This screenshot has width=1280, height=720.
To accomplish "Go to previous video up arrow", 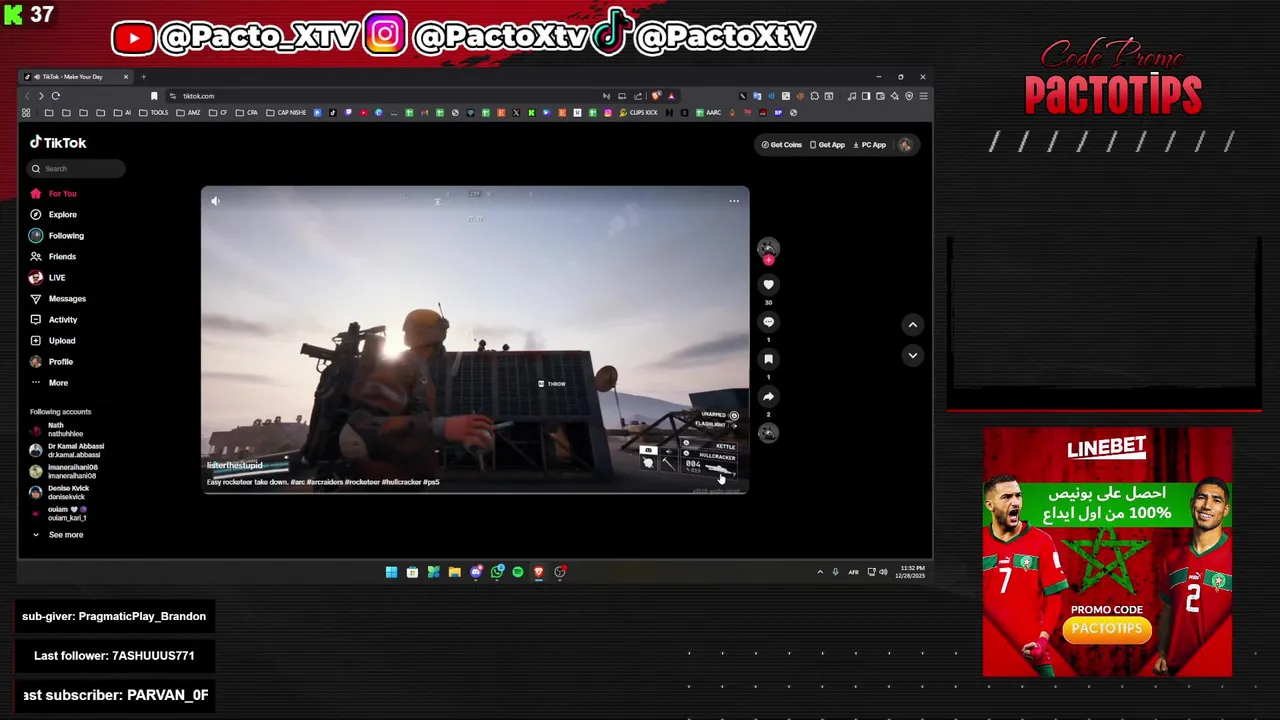I will click(x=912, y=324).
